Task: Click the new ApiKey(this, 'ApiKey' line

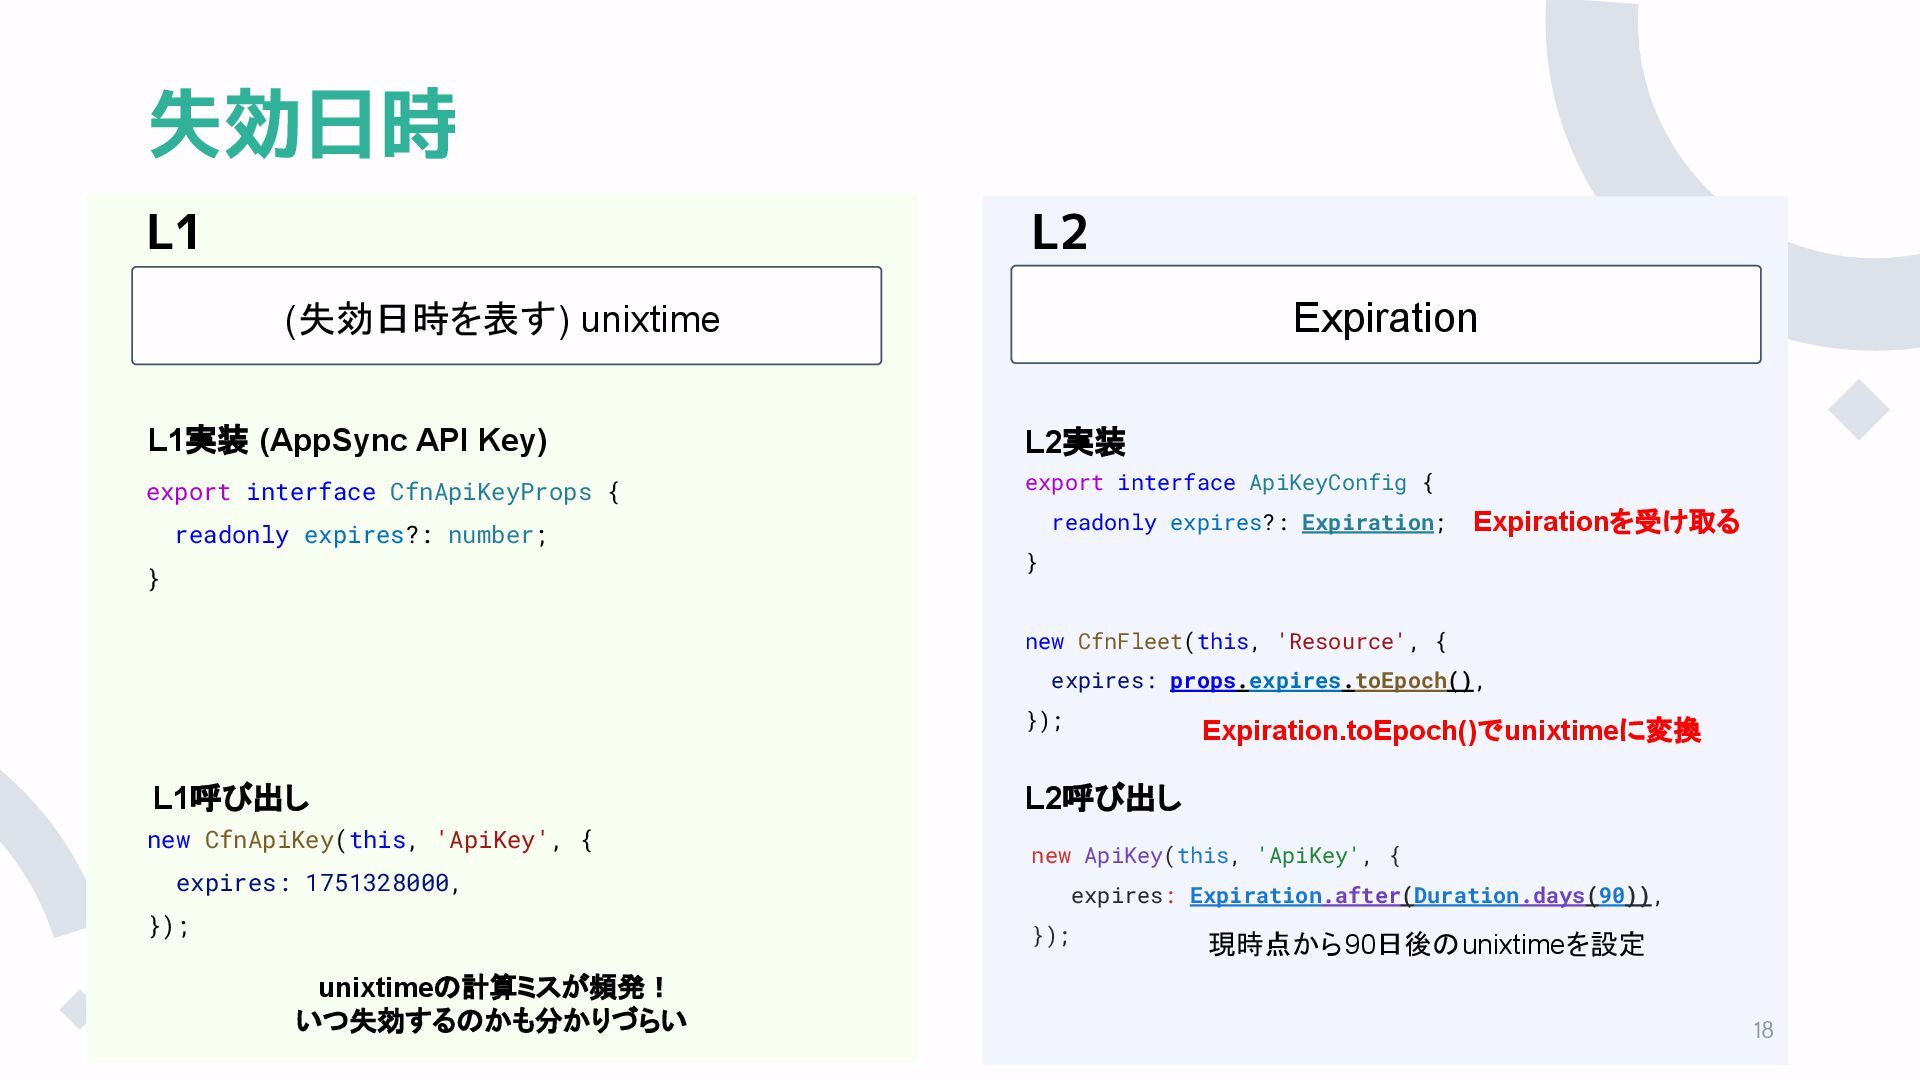Action: click(1216, 856)
